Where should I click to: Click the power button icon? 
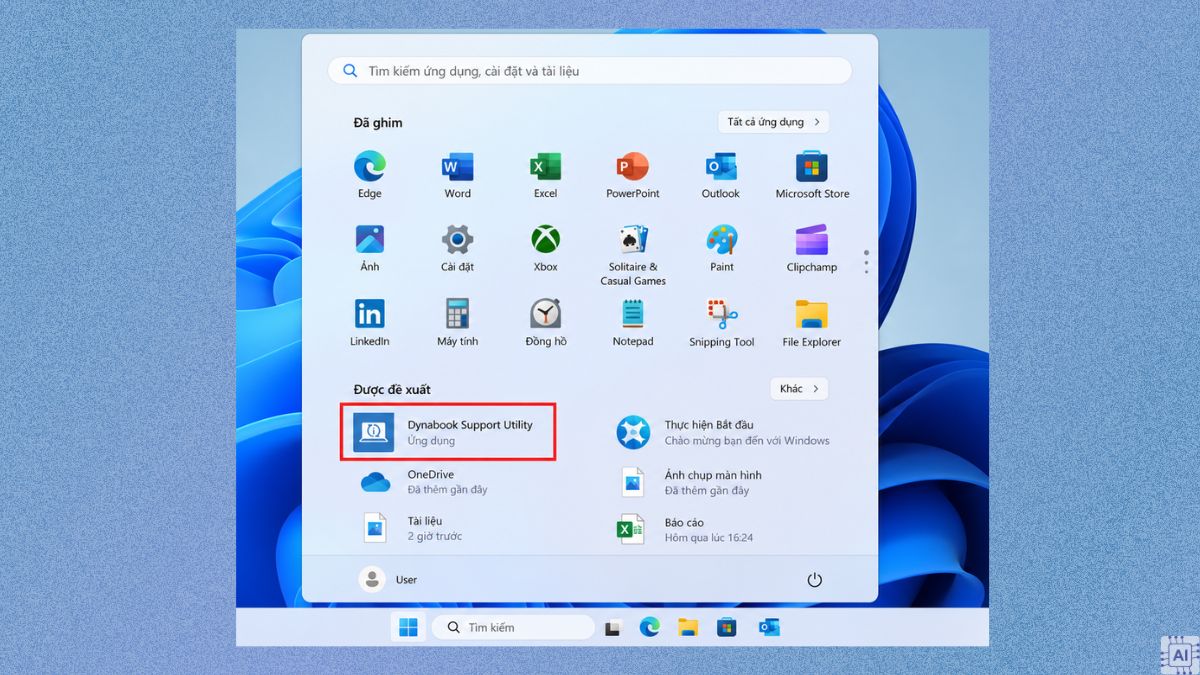click(814, 580)
